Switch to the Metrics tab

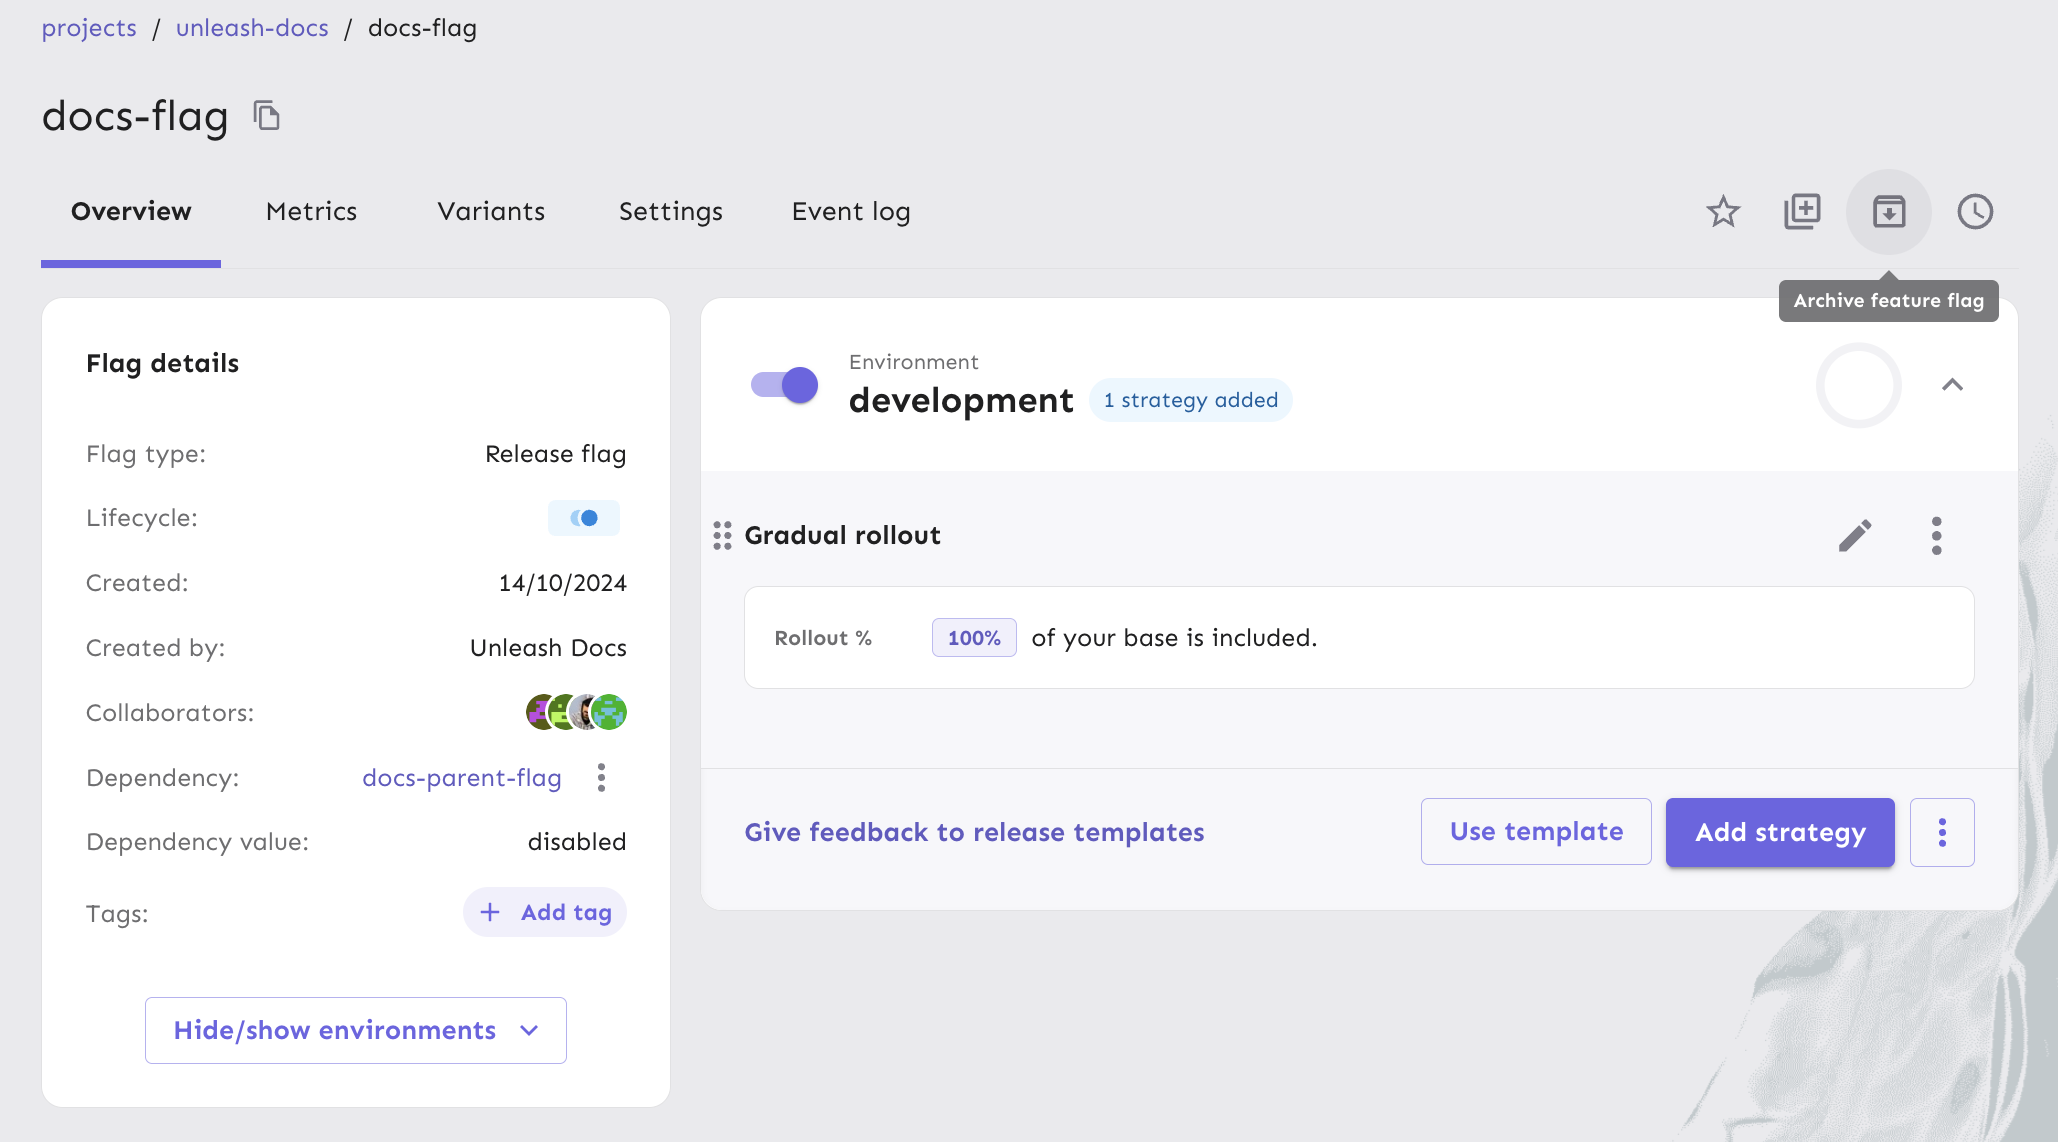point(311,212)
